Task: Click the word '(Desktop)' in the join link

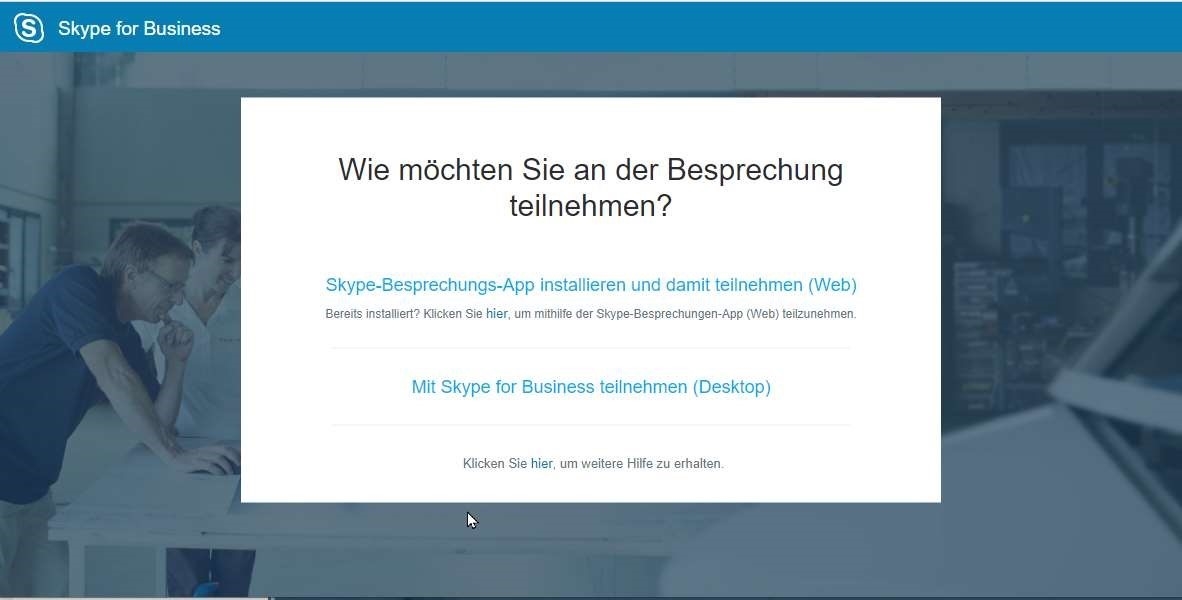Action: point(731,387)
